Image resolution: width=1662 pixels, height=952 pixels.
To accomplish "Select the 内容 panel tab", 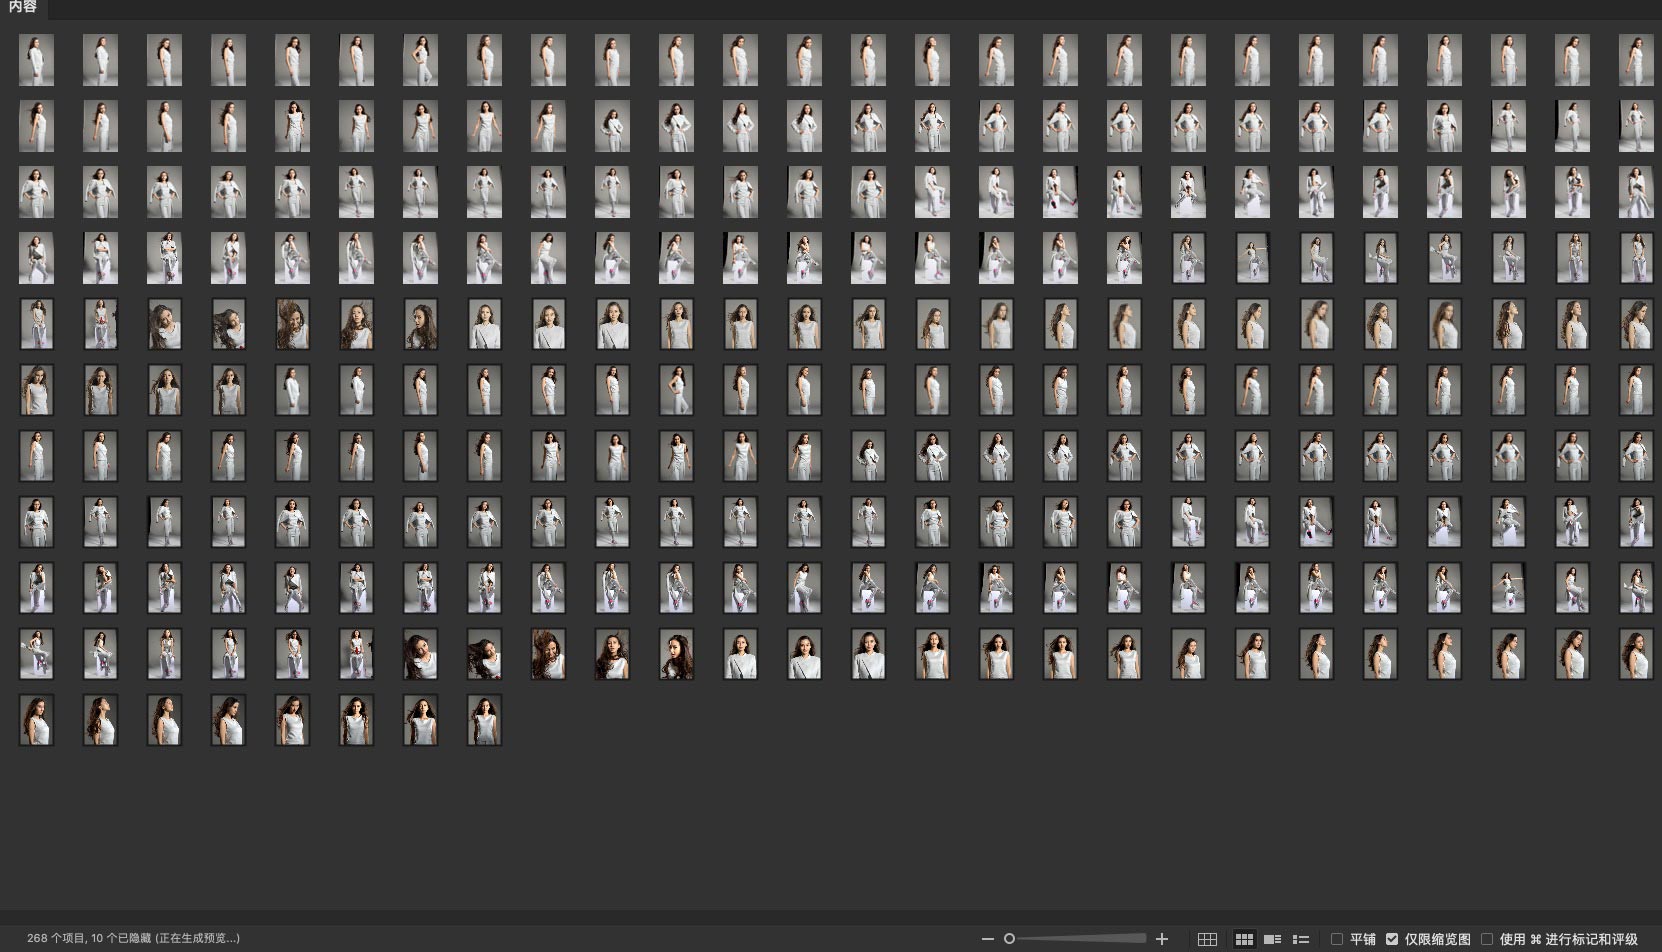I will (x=23, y=8).
